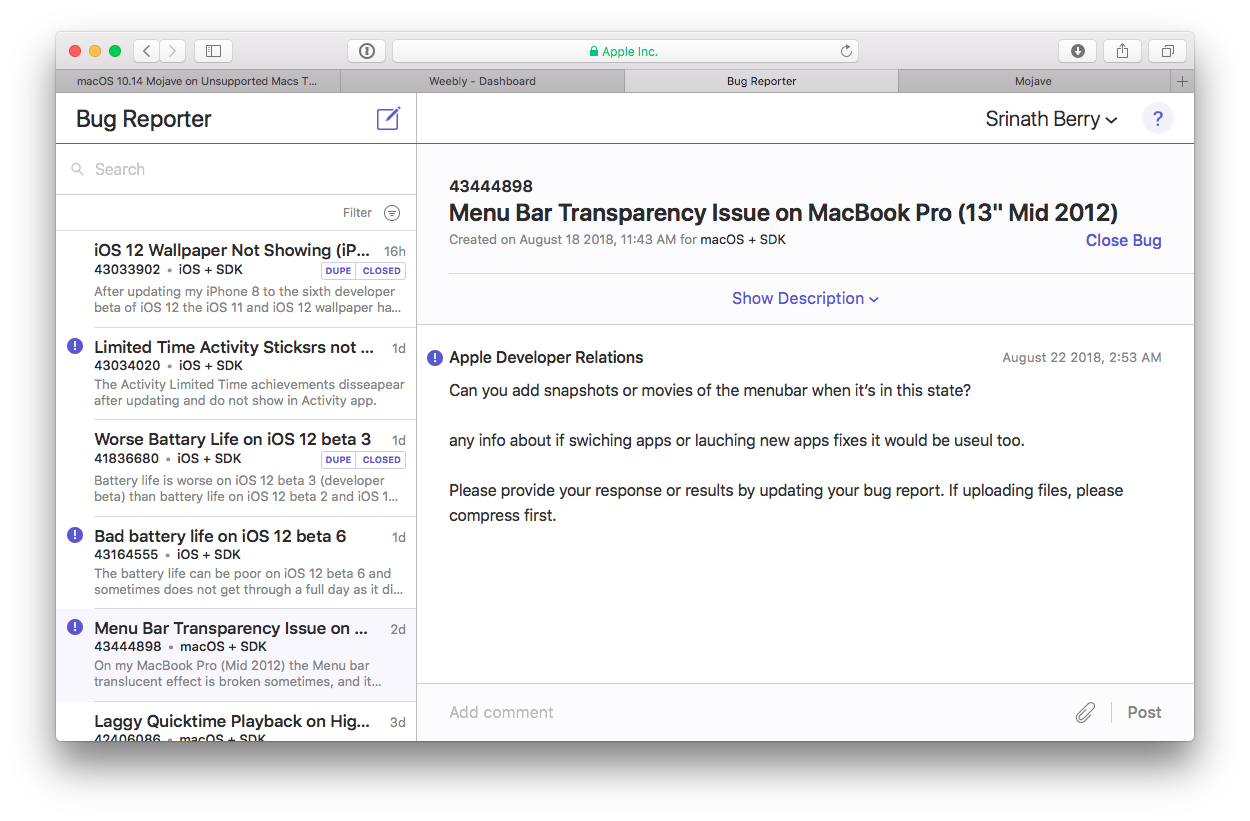Screen dimensions: 1250x821
Task: Expand Show Description section
Action: point(805,298)
